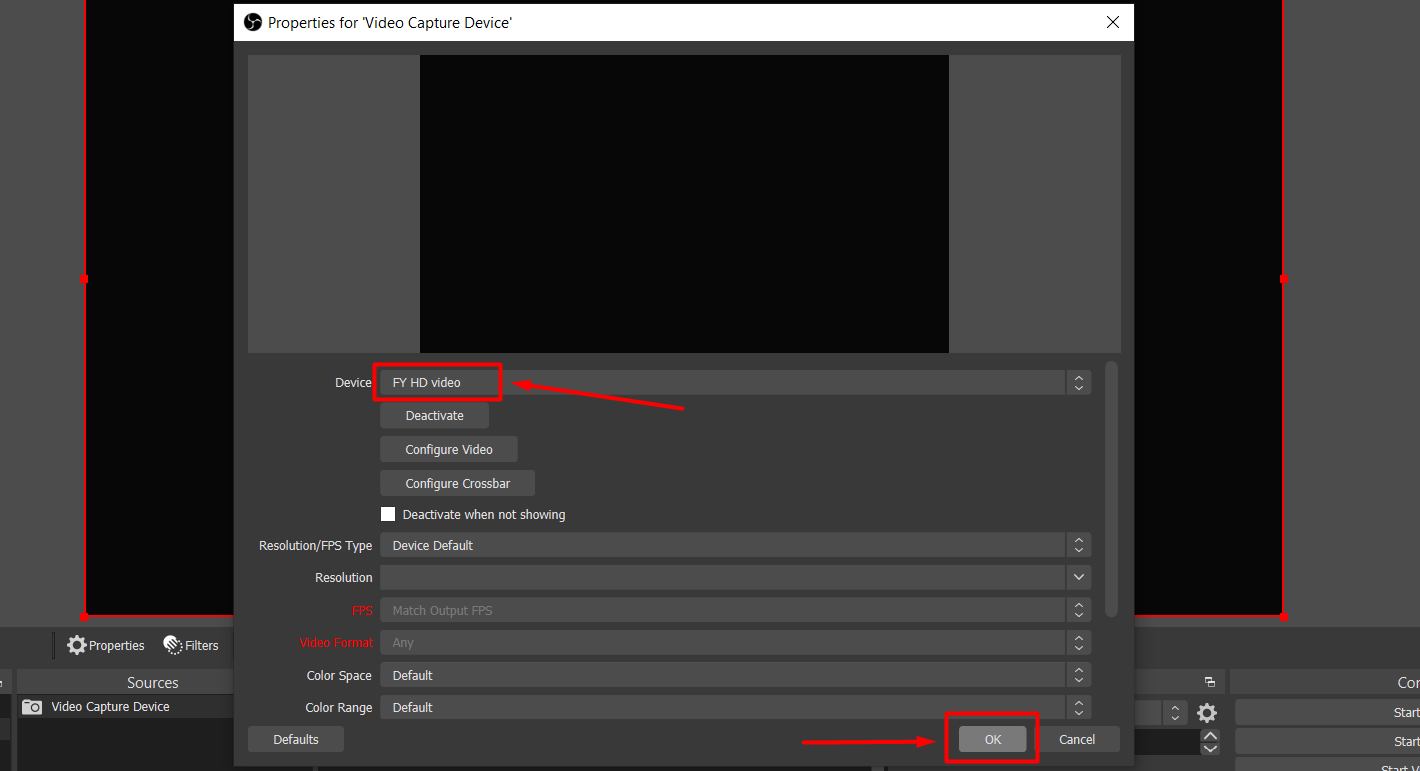Cancel the properties dialog
This screenshot has width=1420, height=771.
tap(1077, 739)
